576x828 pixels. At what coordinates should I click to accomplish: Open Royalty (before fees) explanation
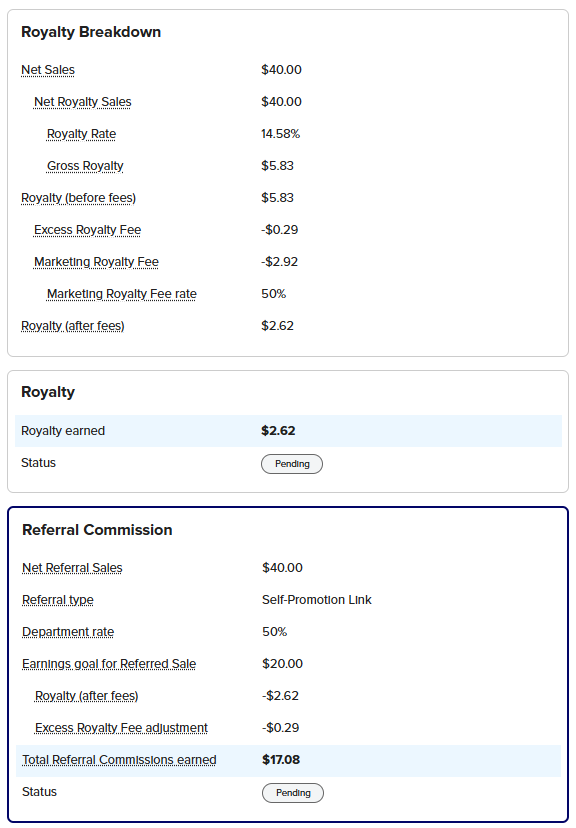point(78,198)
